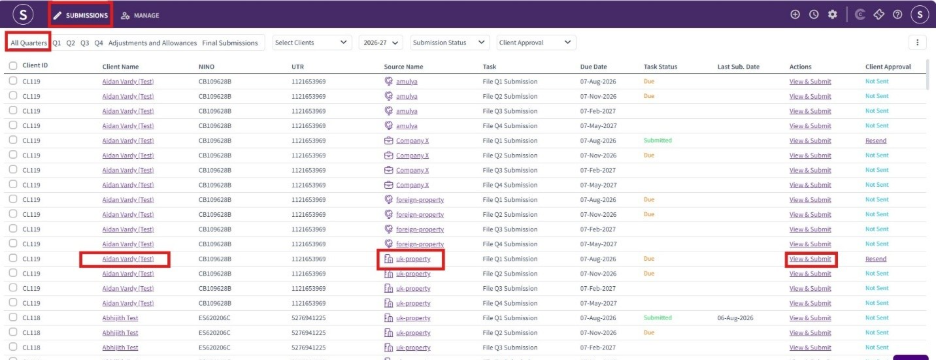Open Abhijith Test in uk-property Q2 row
This screenshot has height=360, width=936.
[120, 333]
